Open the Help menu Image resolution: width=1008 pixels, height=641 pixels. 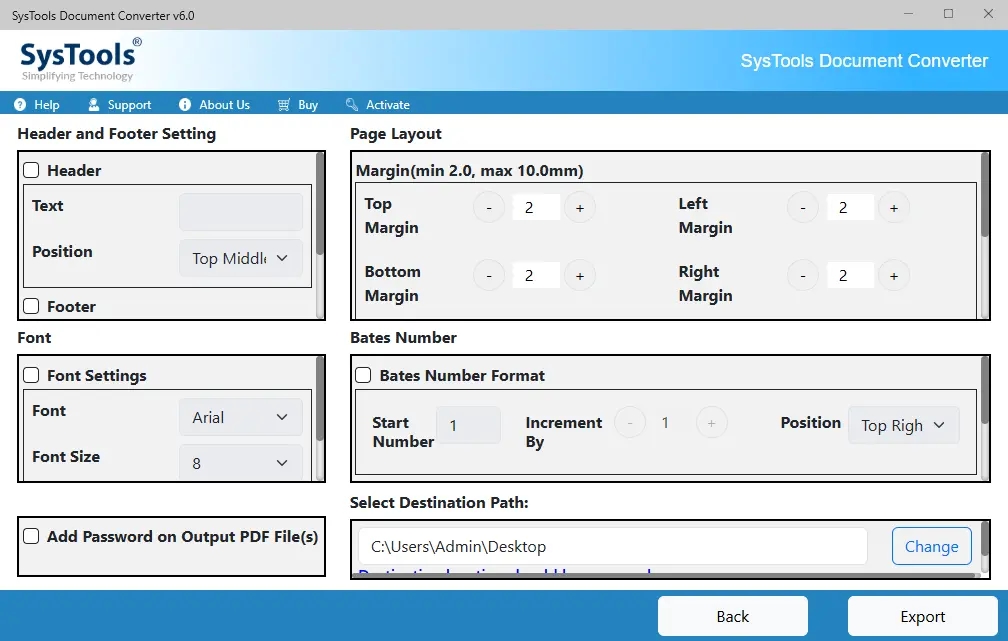pyautogui.click(x=37, y=105)
